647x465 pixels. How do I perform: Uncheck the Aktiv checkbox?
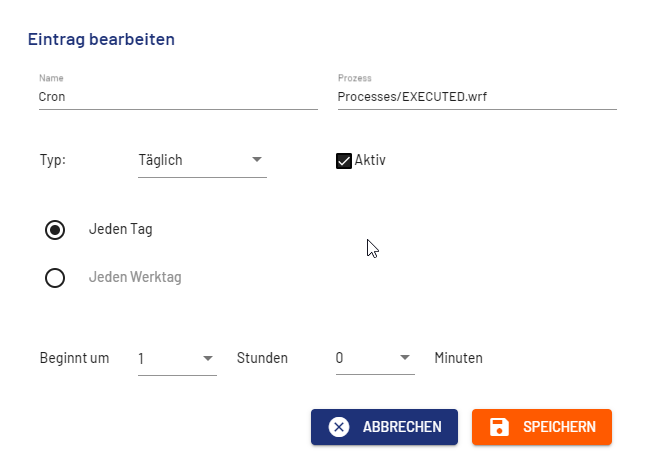click(x=344, y=160)
